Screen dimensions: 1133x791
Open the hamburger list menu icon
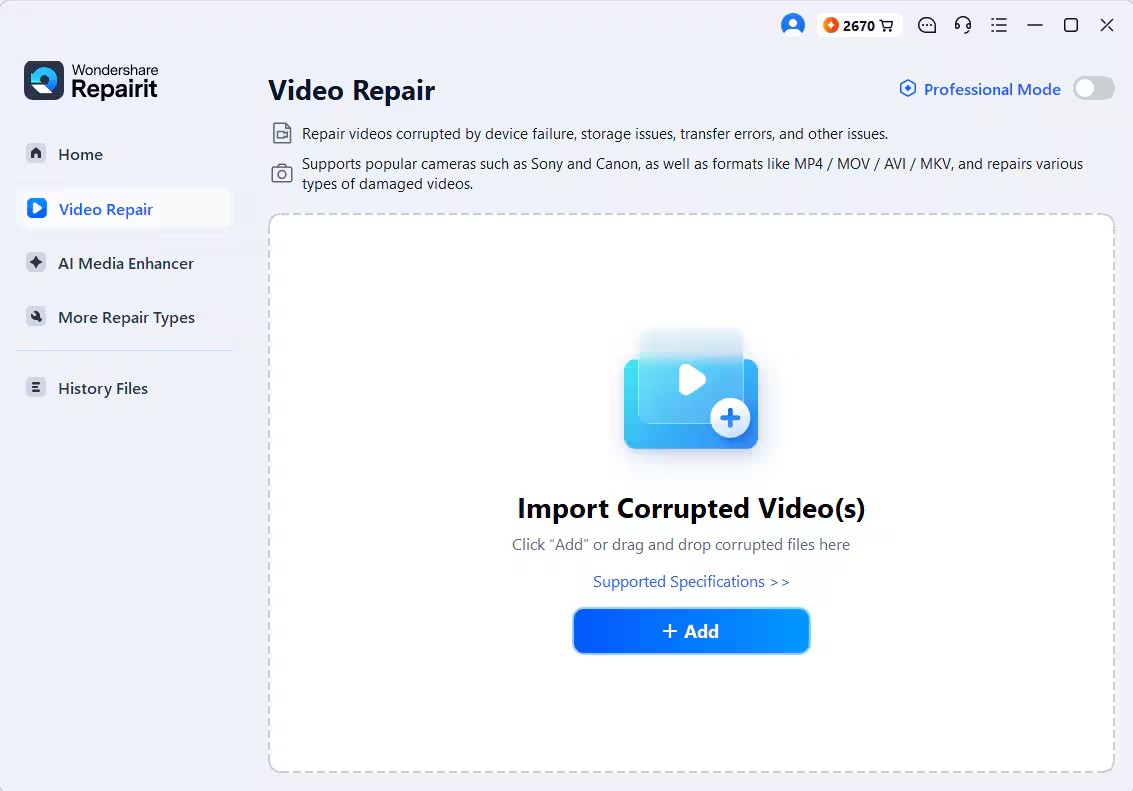pyautogui.click(x=999, y=25)
